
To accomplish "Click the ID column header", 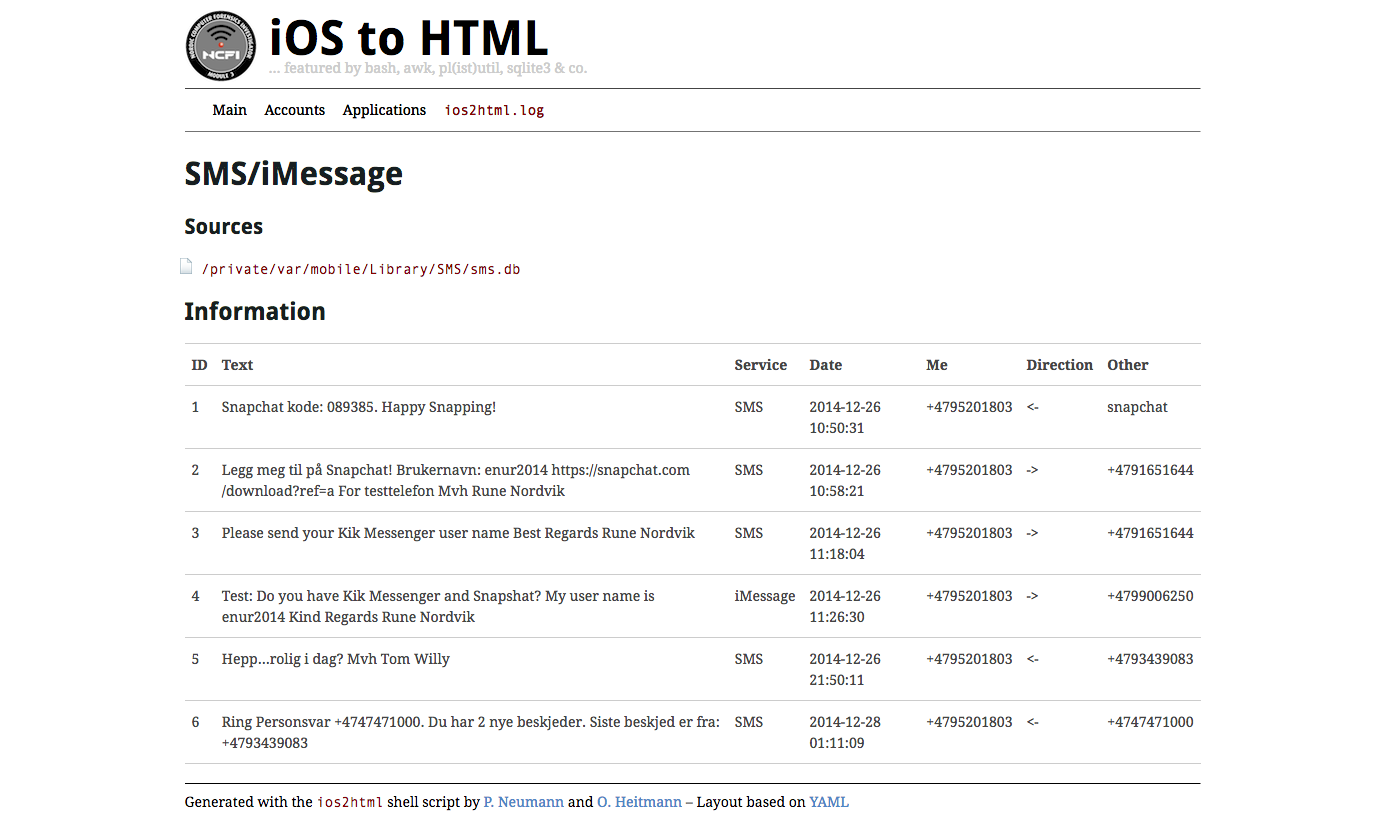I will coord(200,365).
